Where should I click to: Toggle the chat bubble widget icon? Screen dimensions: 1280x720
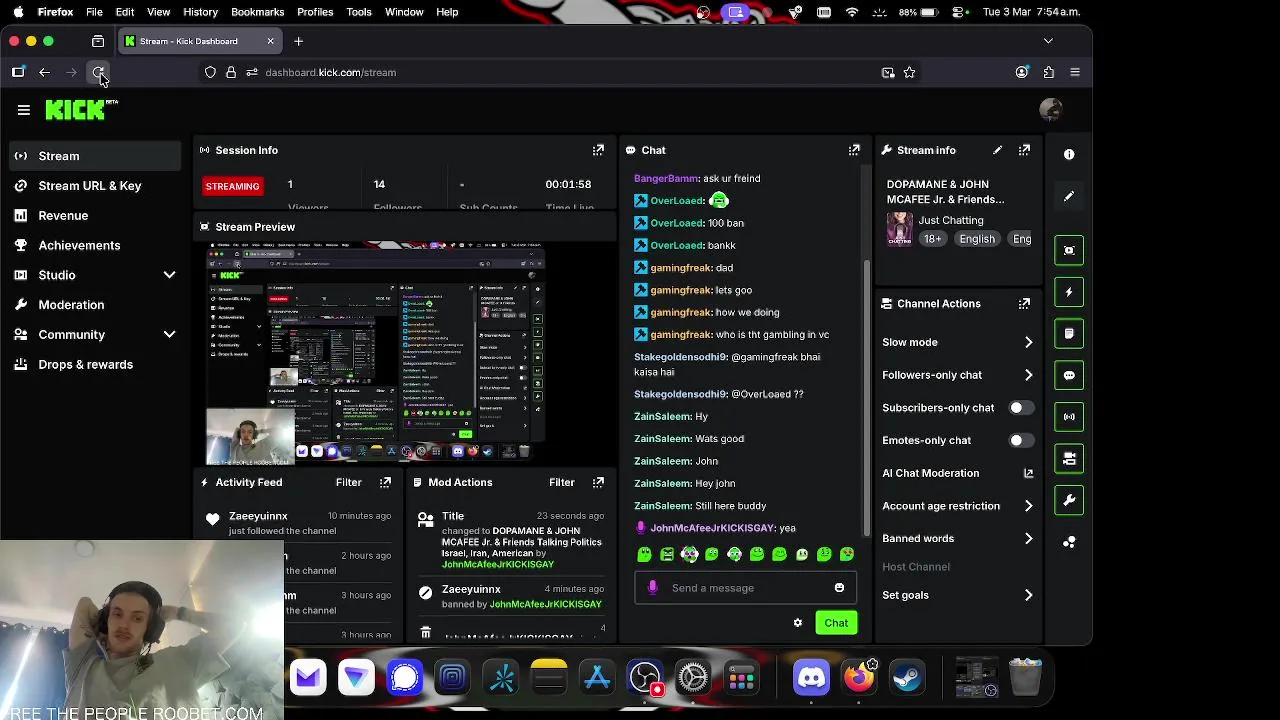click(x=1069, y=375)
